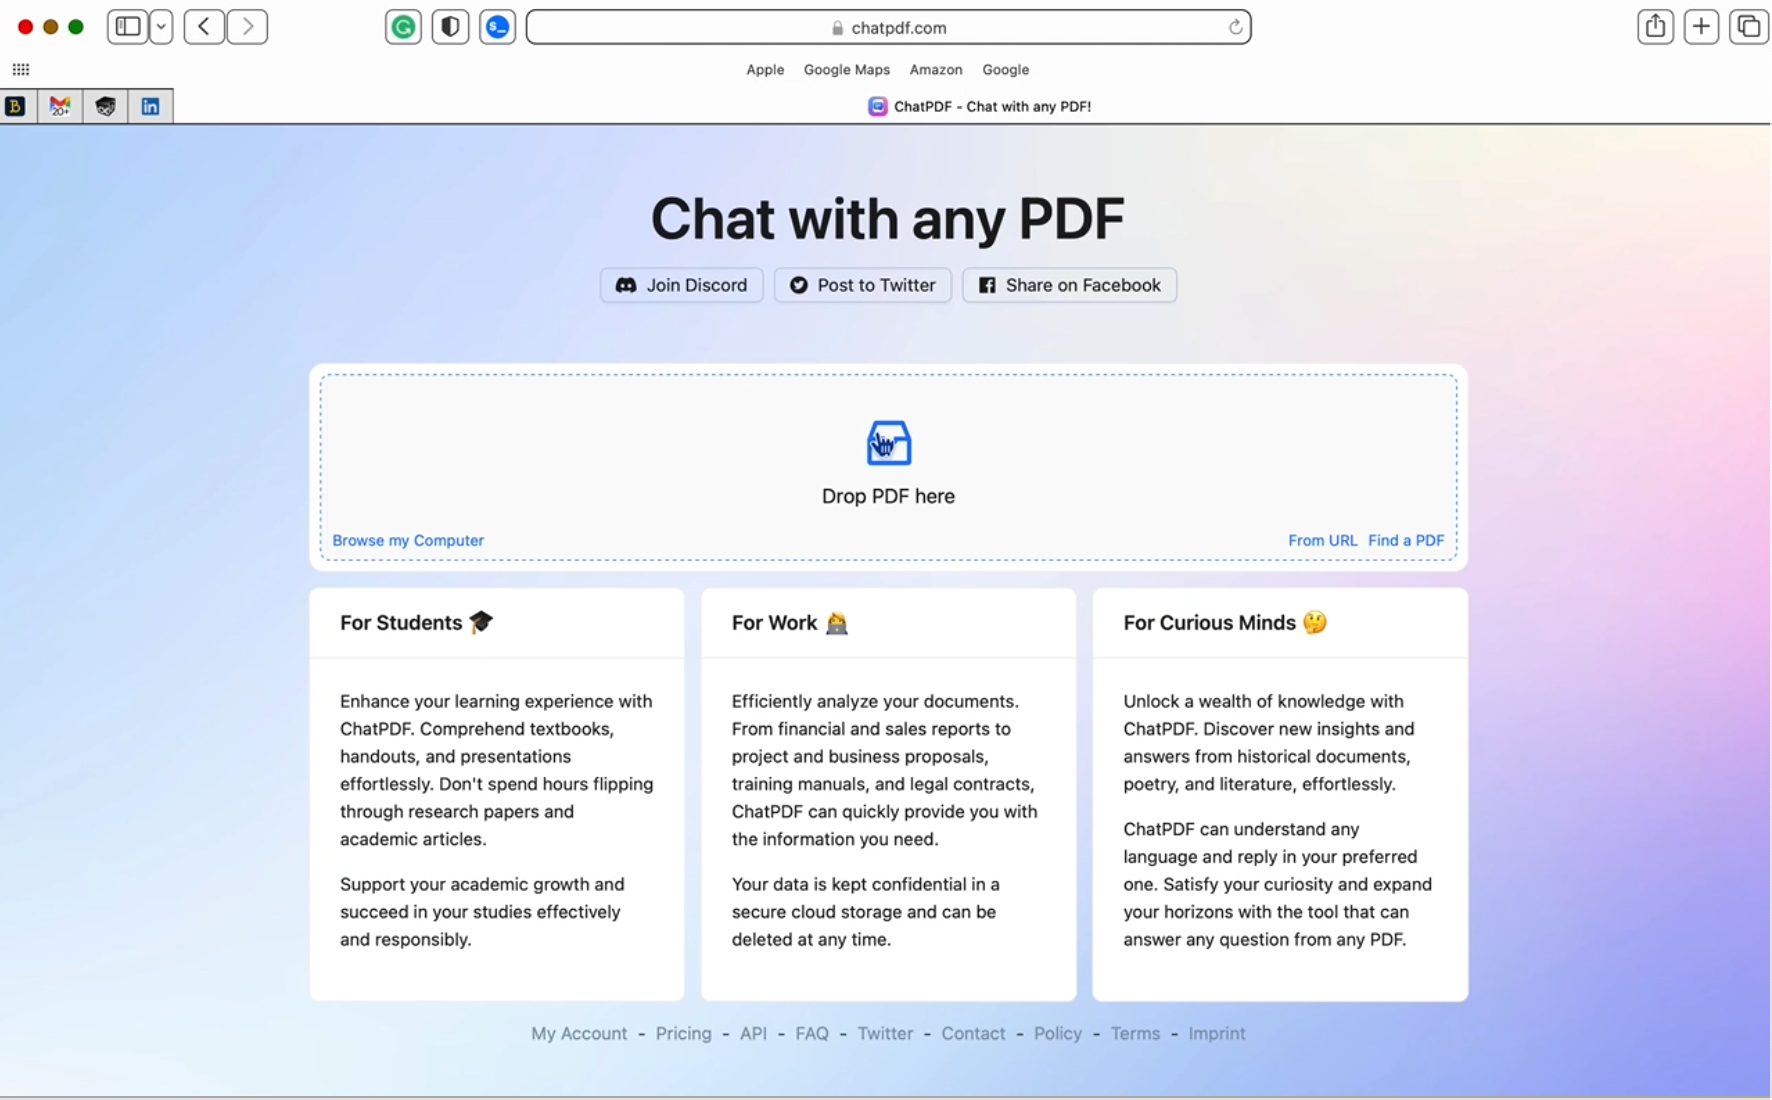Open the privacy shield report icon
Image resolution: width=1772 pixels, height=1100 pixels.
450,27
